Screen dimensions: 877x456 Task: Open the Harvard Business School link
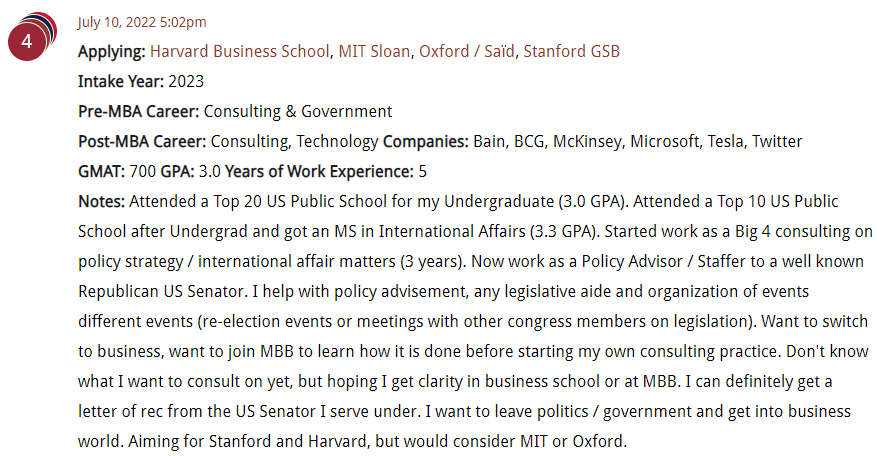point(239,51)
